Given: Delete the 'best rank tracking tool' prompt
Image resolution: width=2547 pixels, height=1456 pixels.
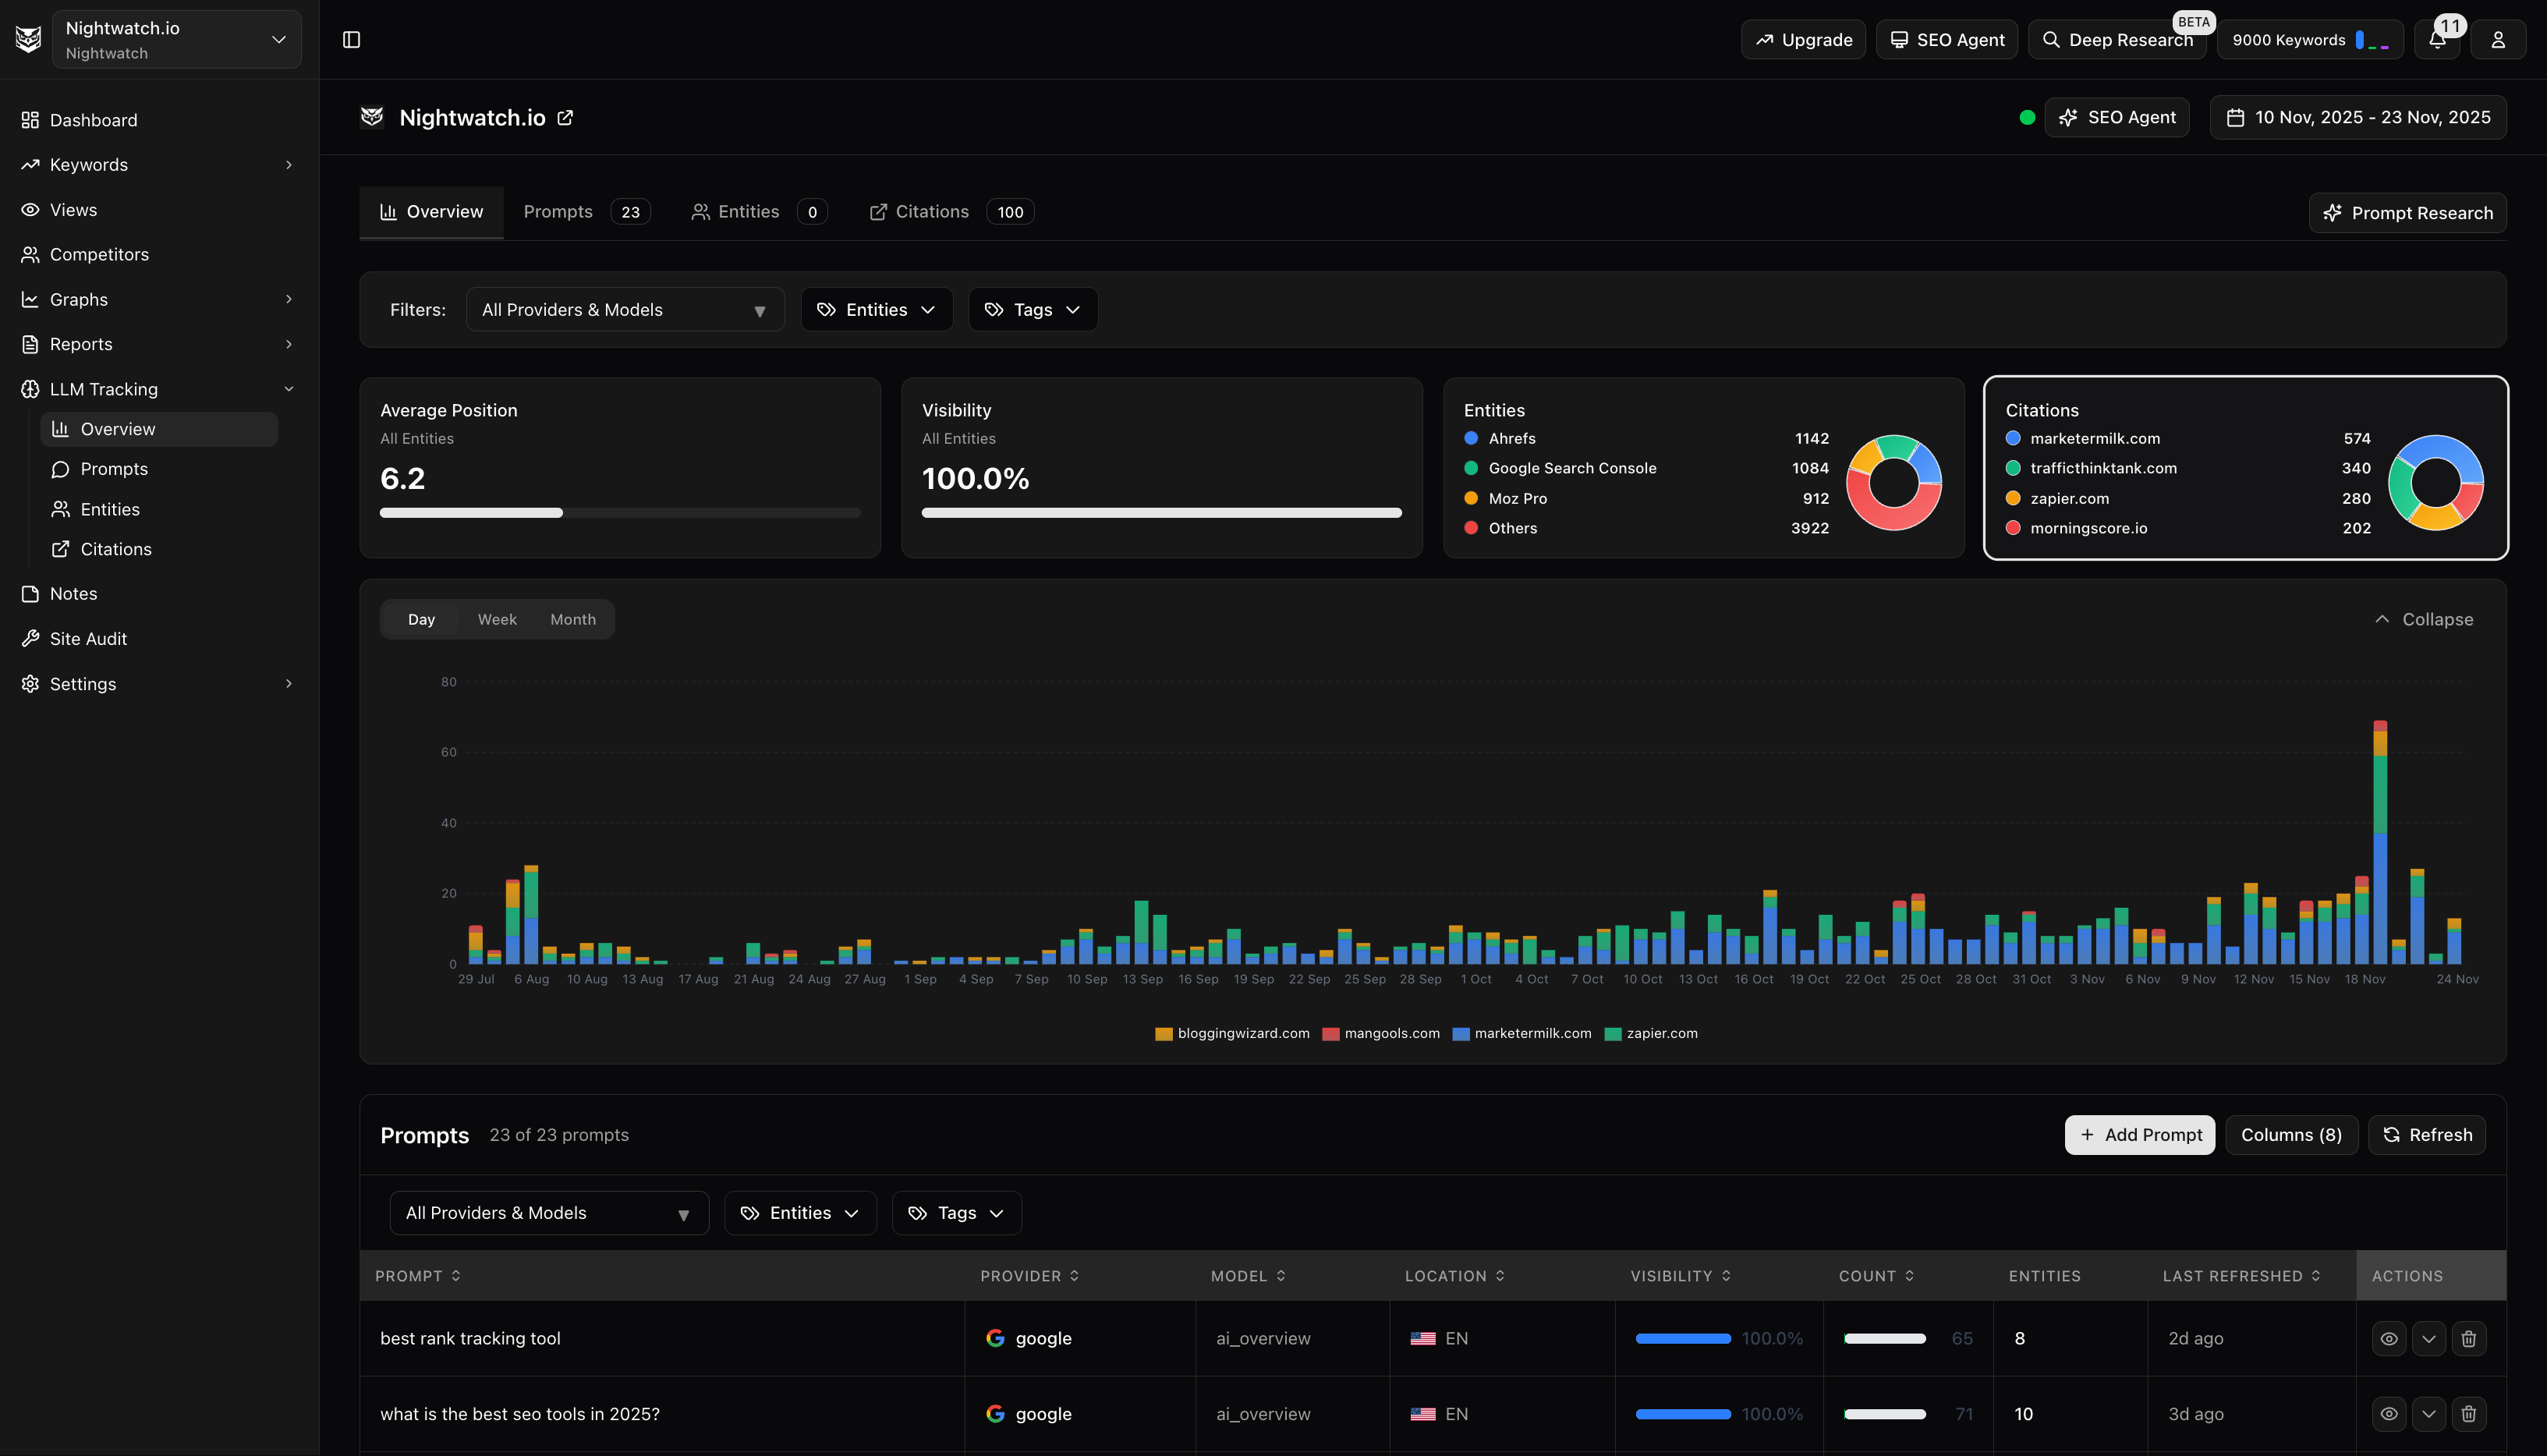Looking at the screenshot, I should coord(2468,1338).
